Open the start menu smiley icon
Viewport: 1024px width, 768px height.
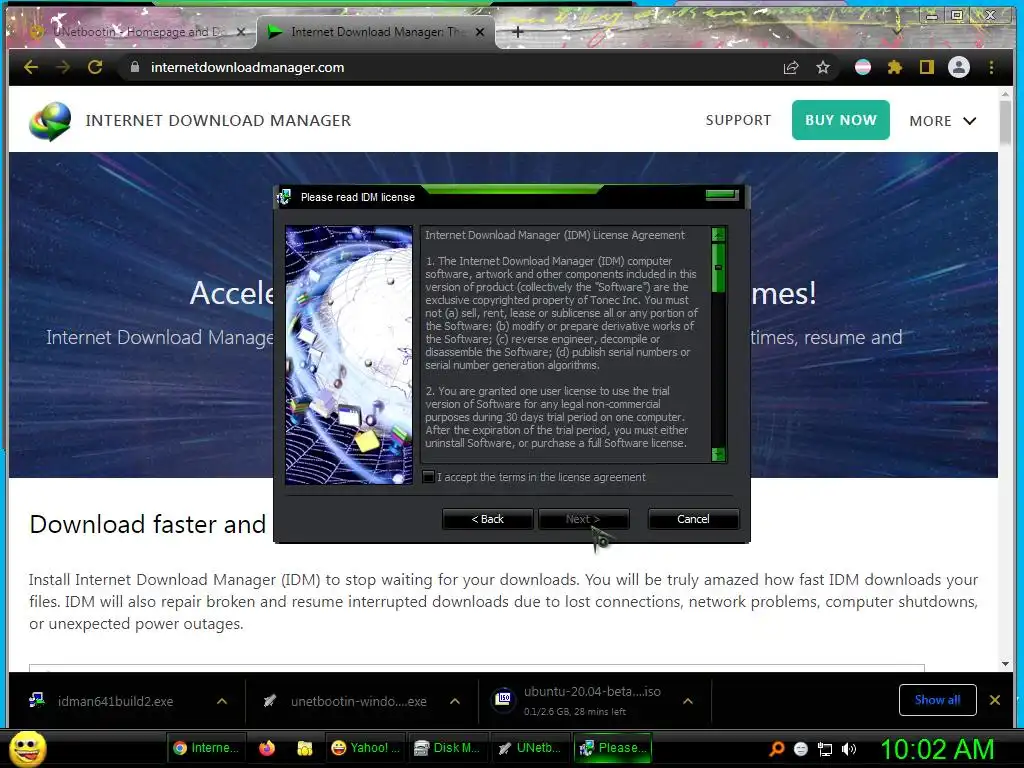[x=27, y=748]
